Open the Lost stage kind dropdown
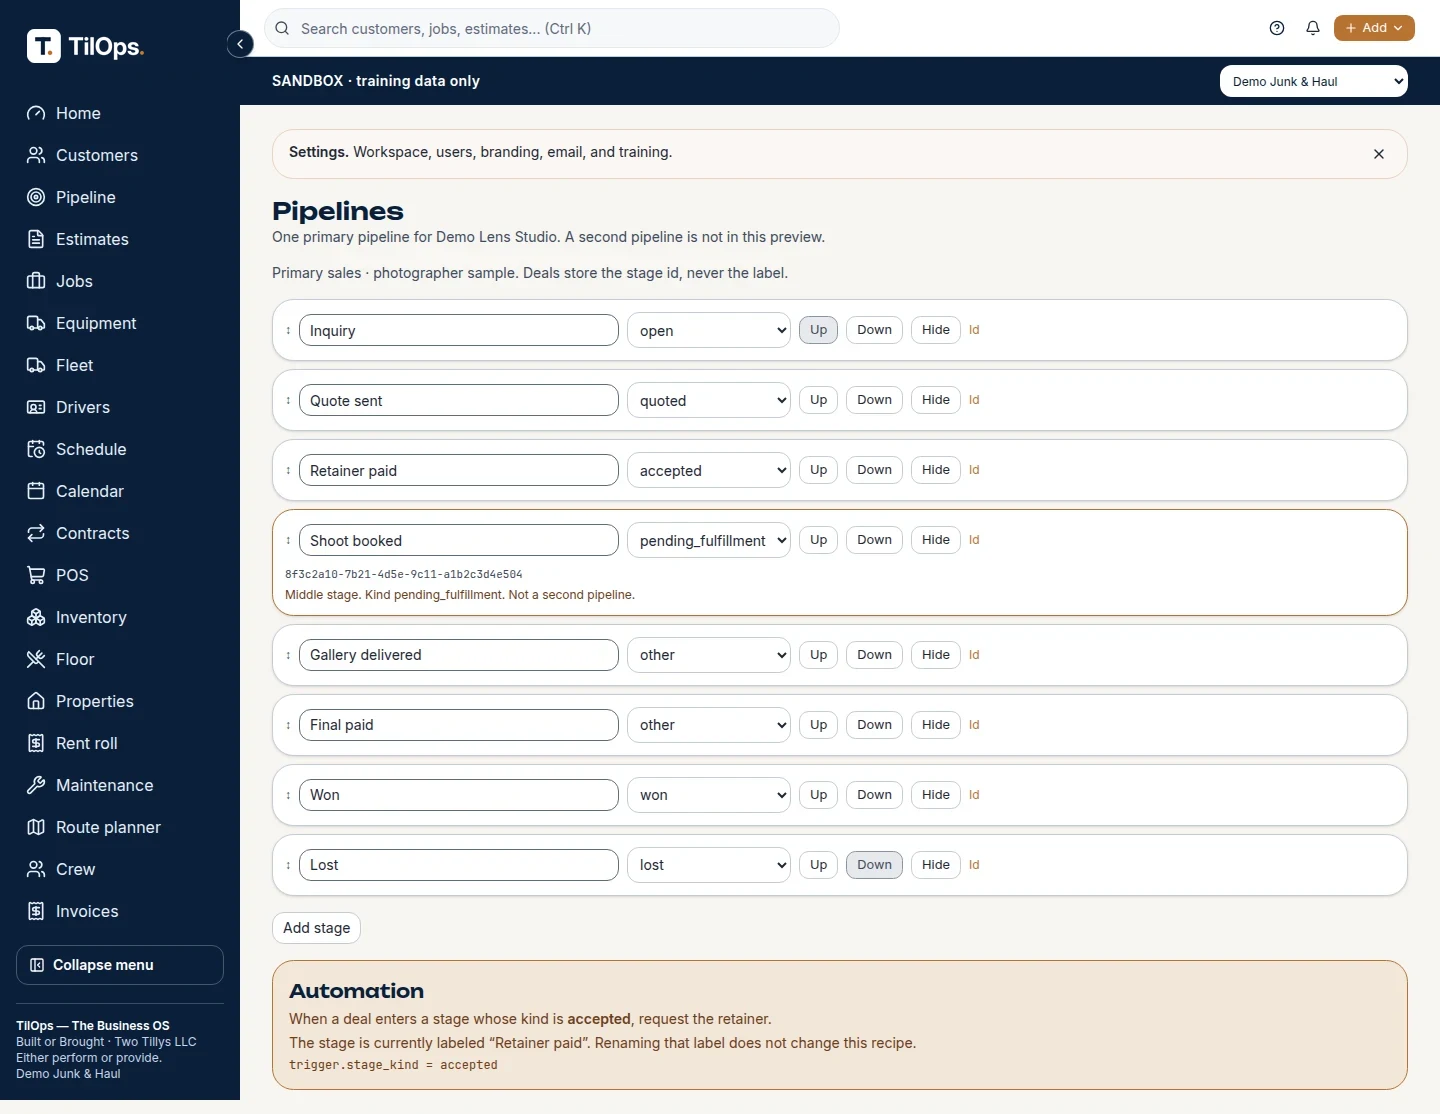Image resolution: width=1440 pixels, height=1114 pixels. tap(709, 865)
